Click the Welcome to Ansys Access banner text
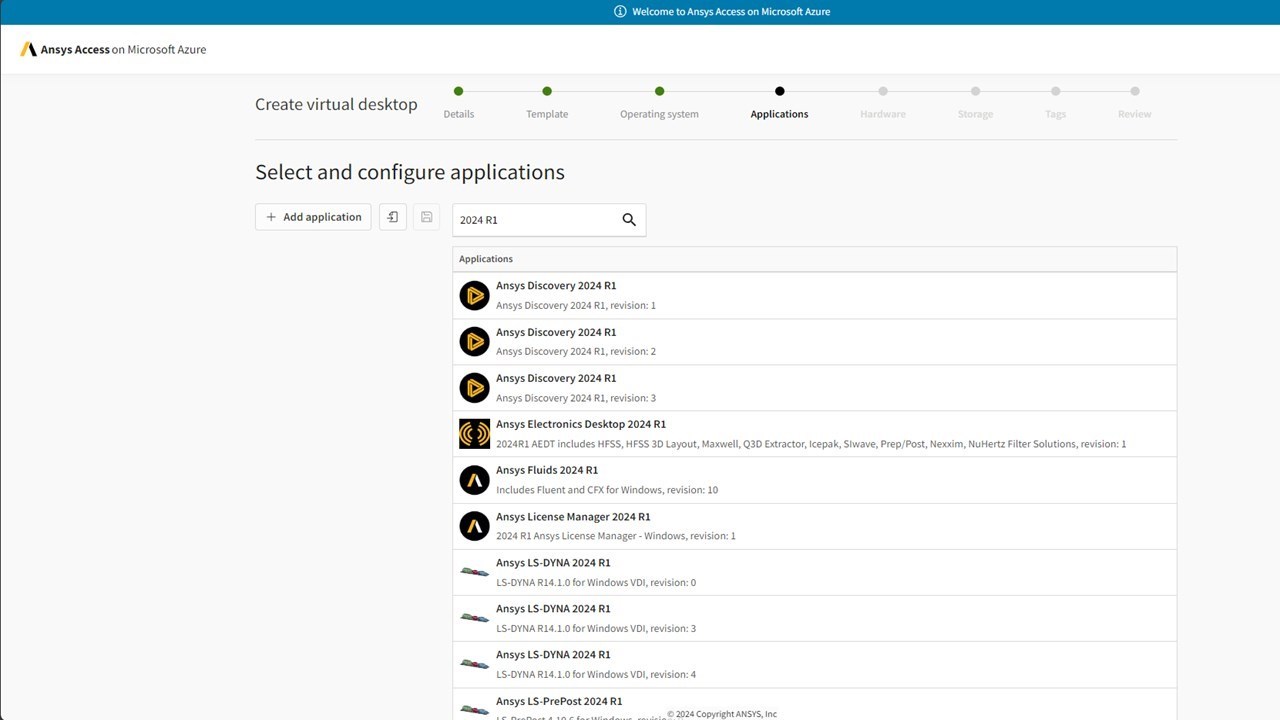The width and height of the screenshot is (1280, 720). coord(731,12)
